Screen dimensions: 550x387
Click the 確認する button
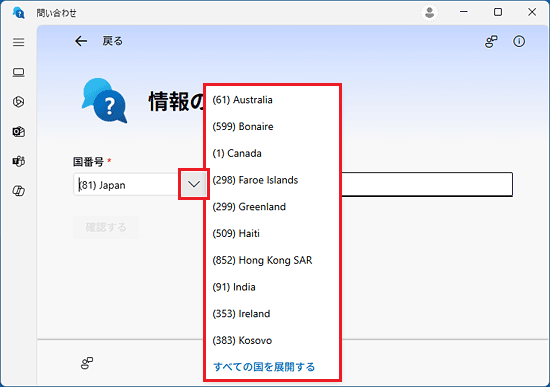point(106,227)
